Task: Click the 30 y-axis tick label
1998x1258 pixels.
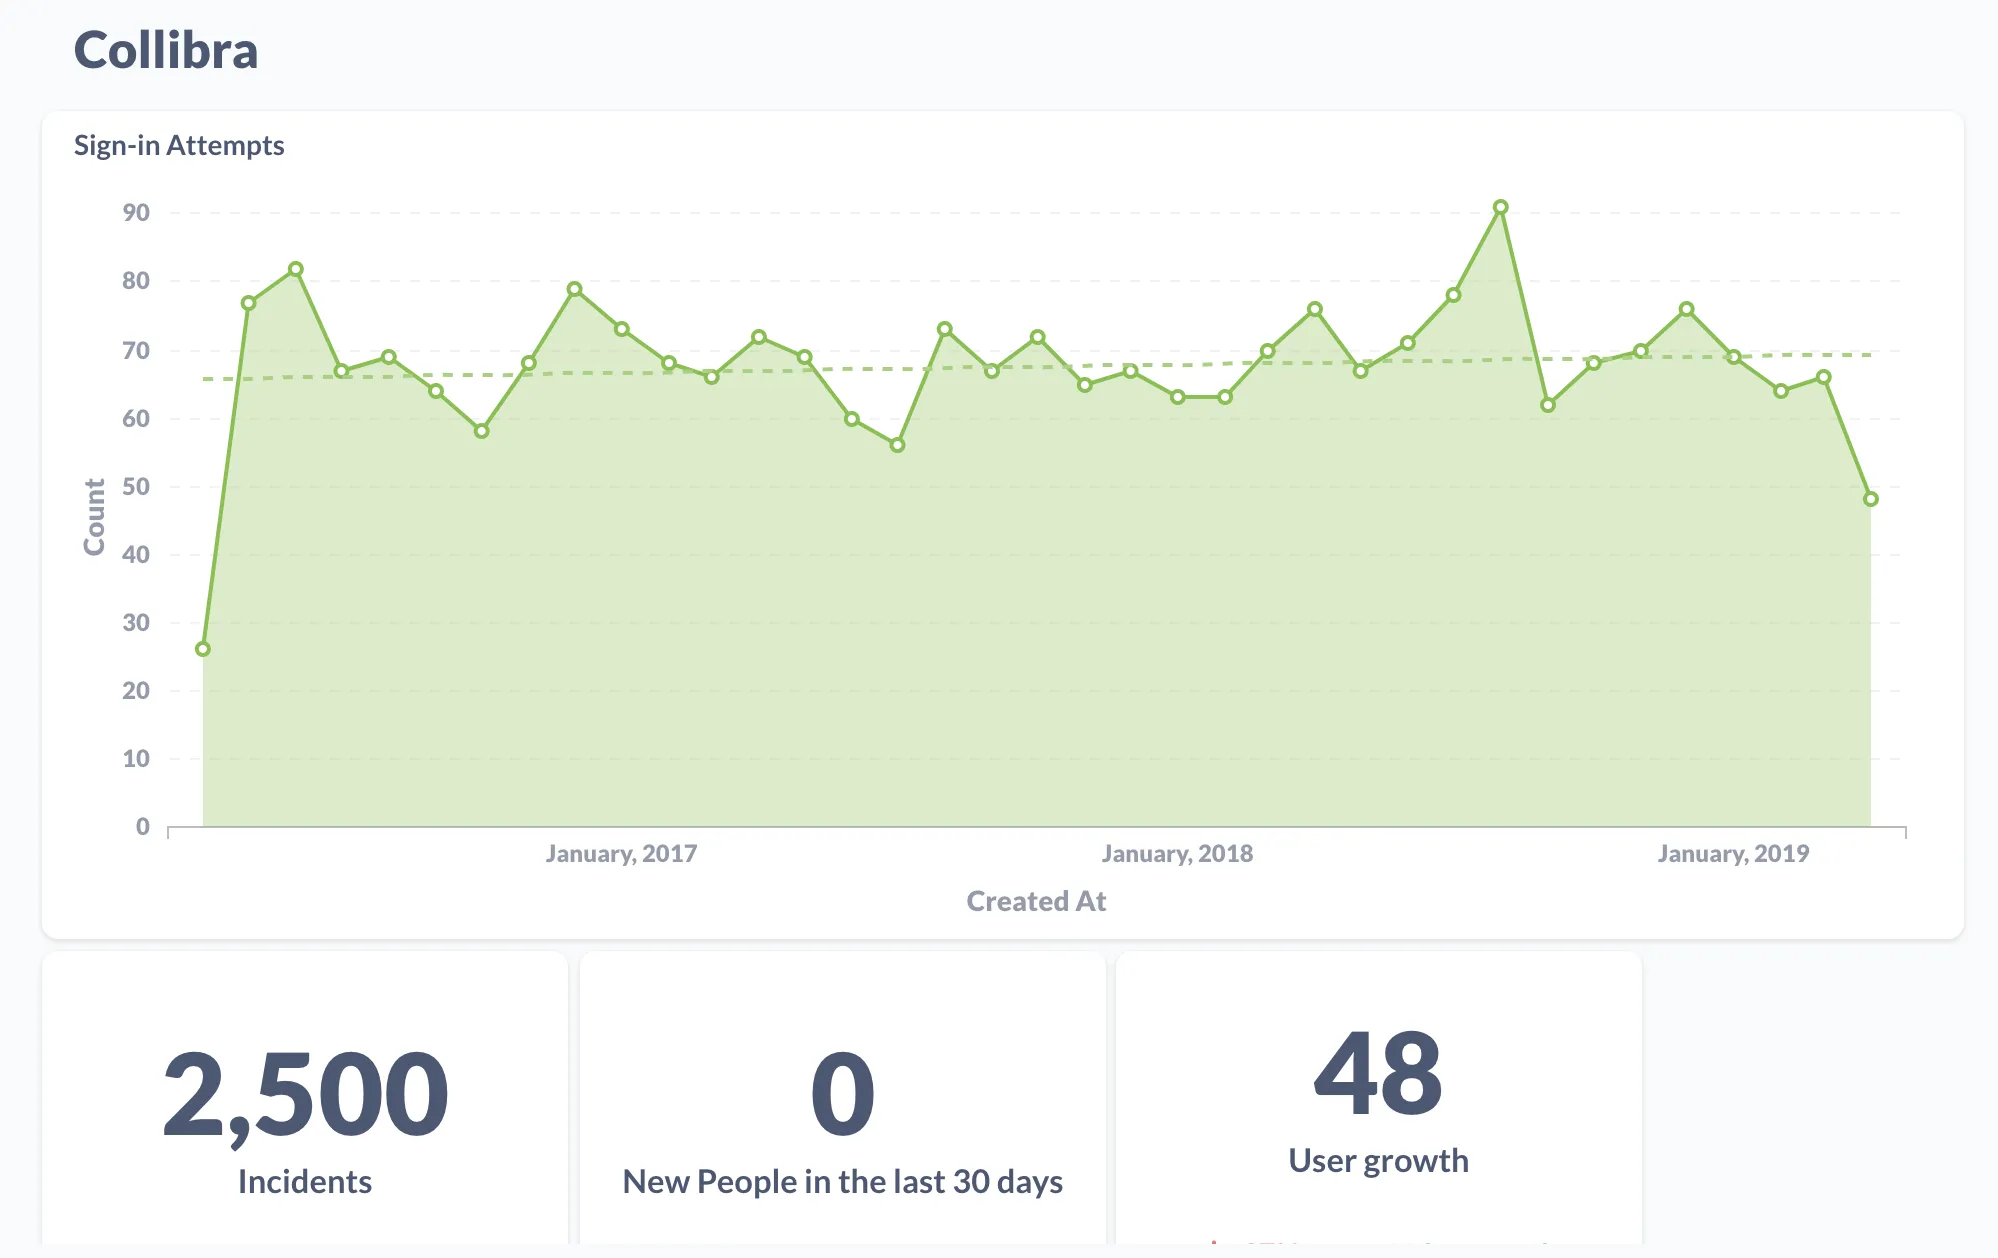Action: (x=136, y=623)
